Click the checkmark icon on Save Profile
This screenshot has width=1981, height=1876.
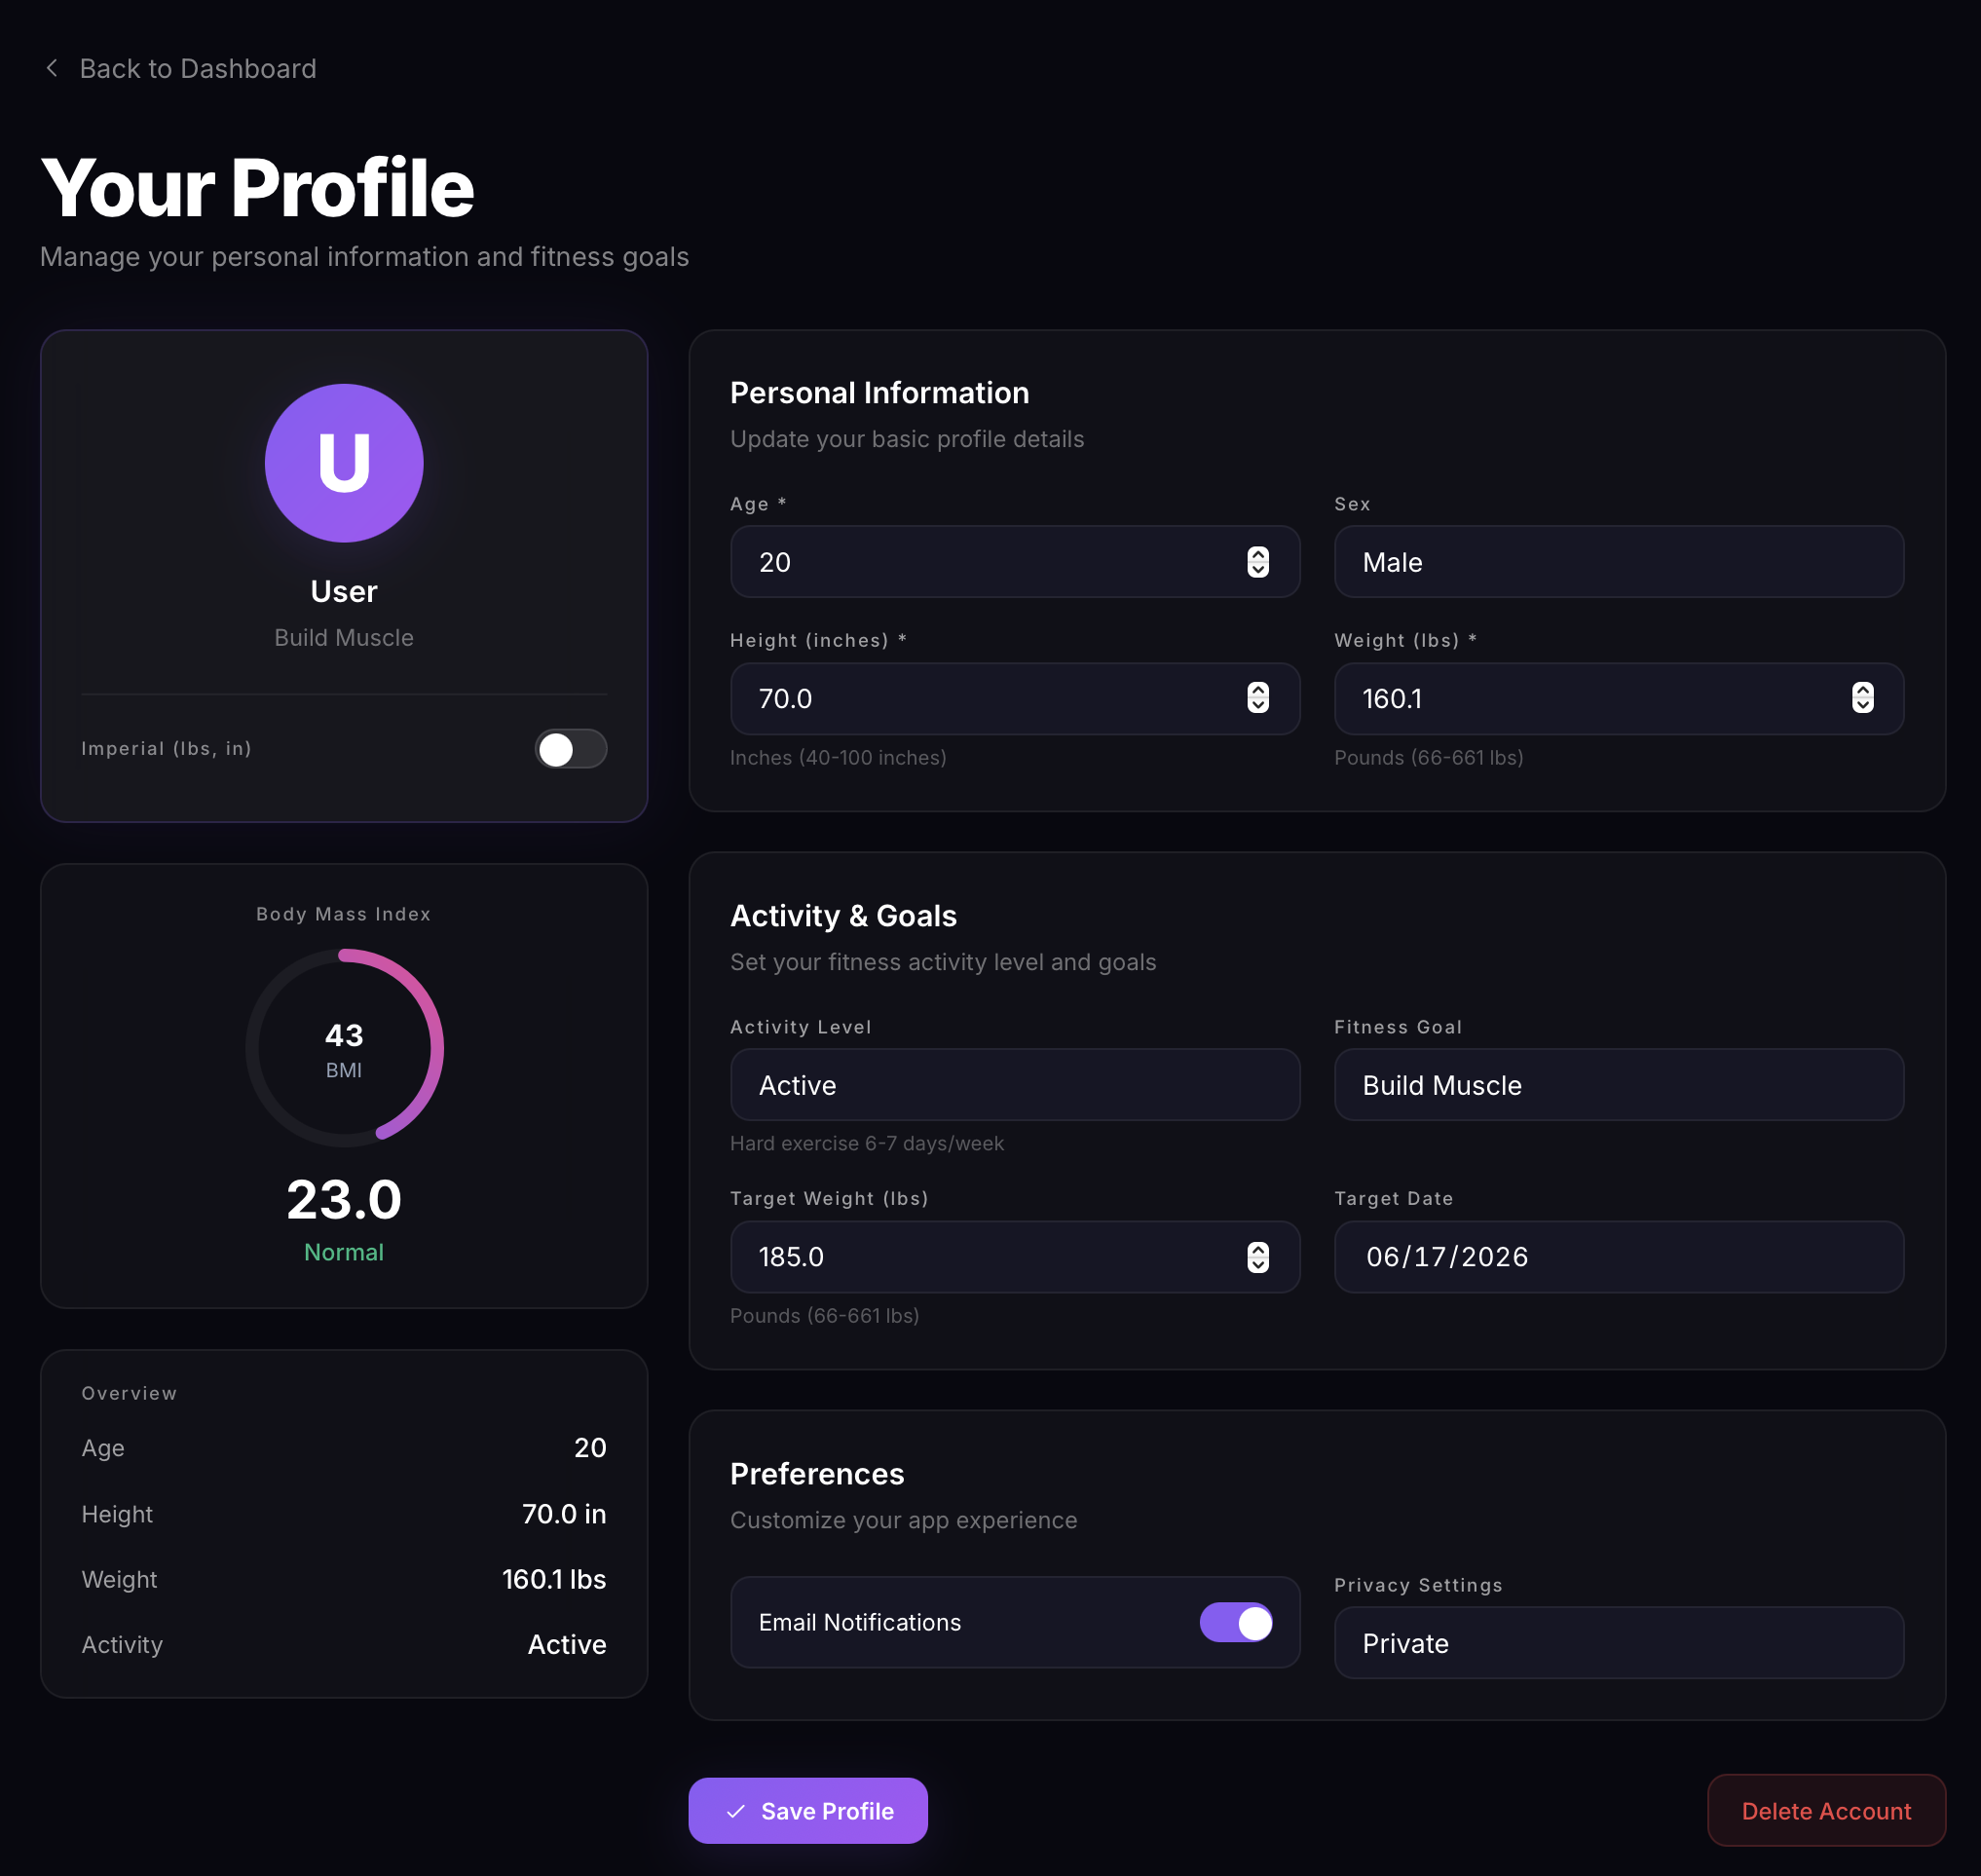pos(736,1811)
